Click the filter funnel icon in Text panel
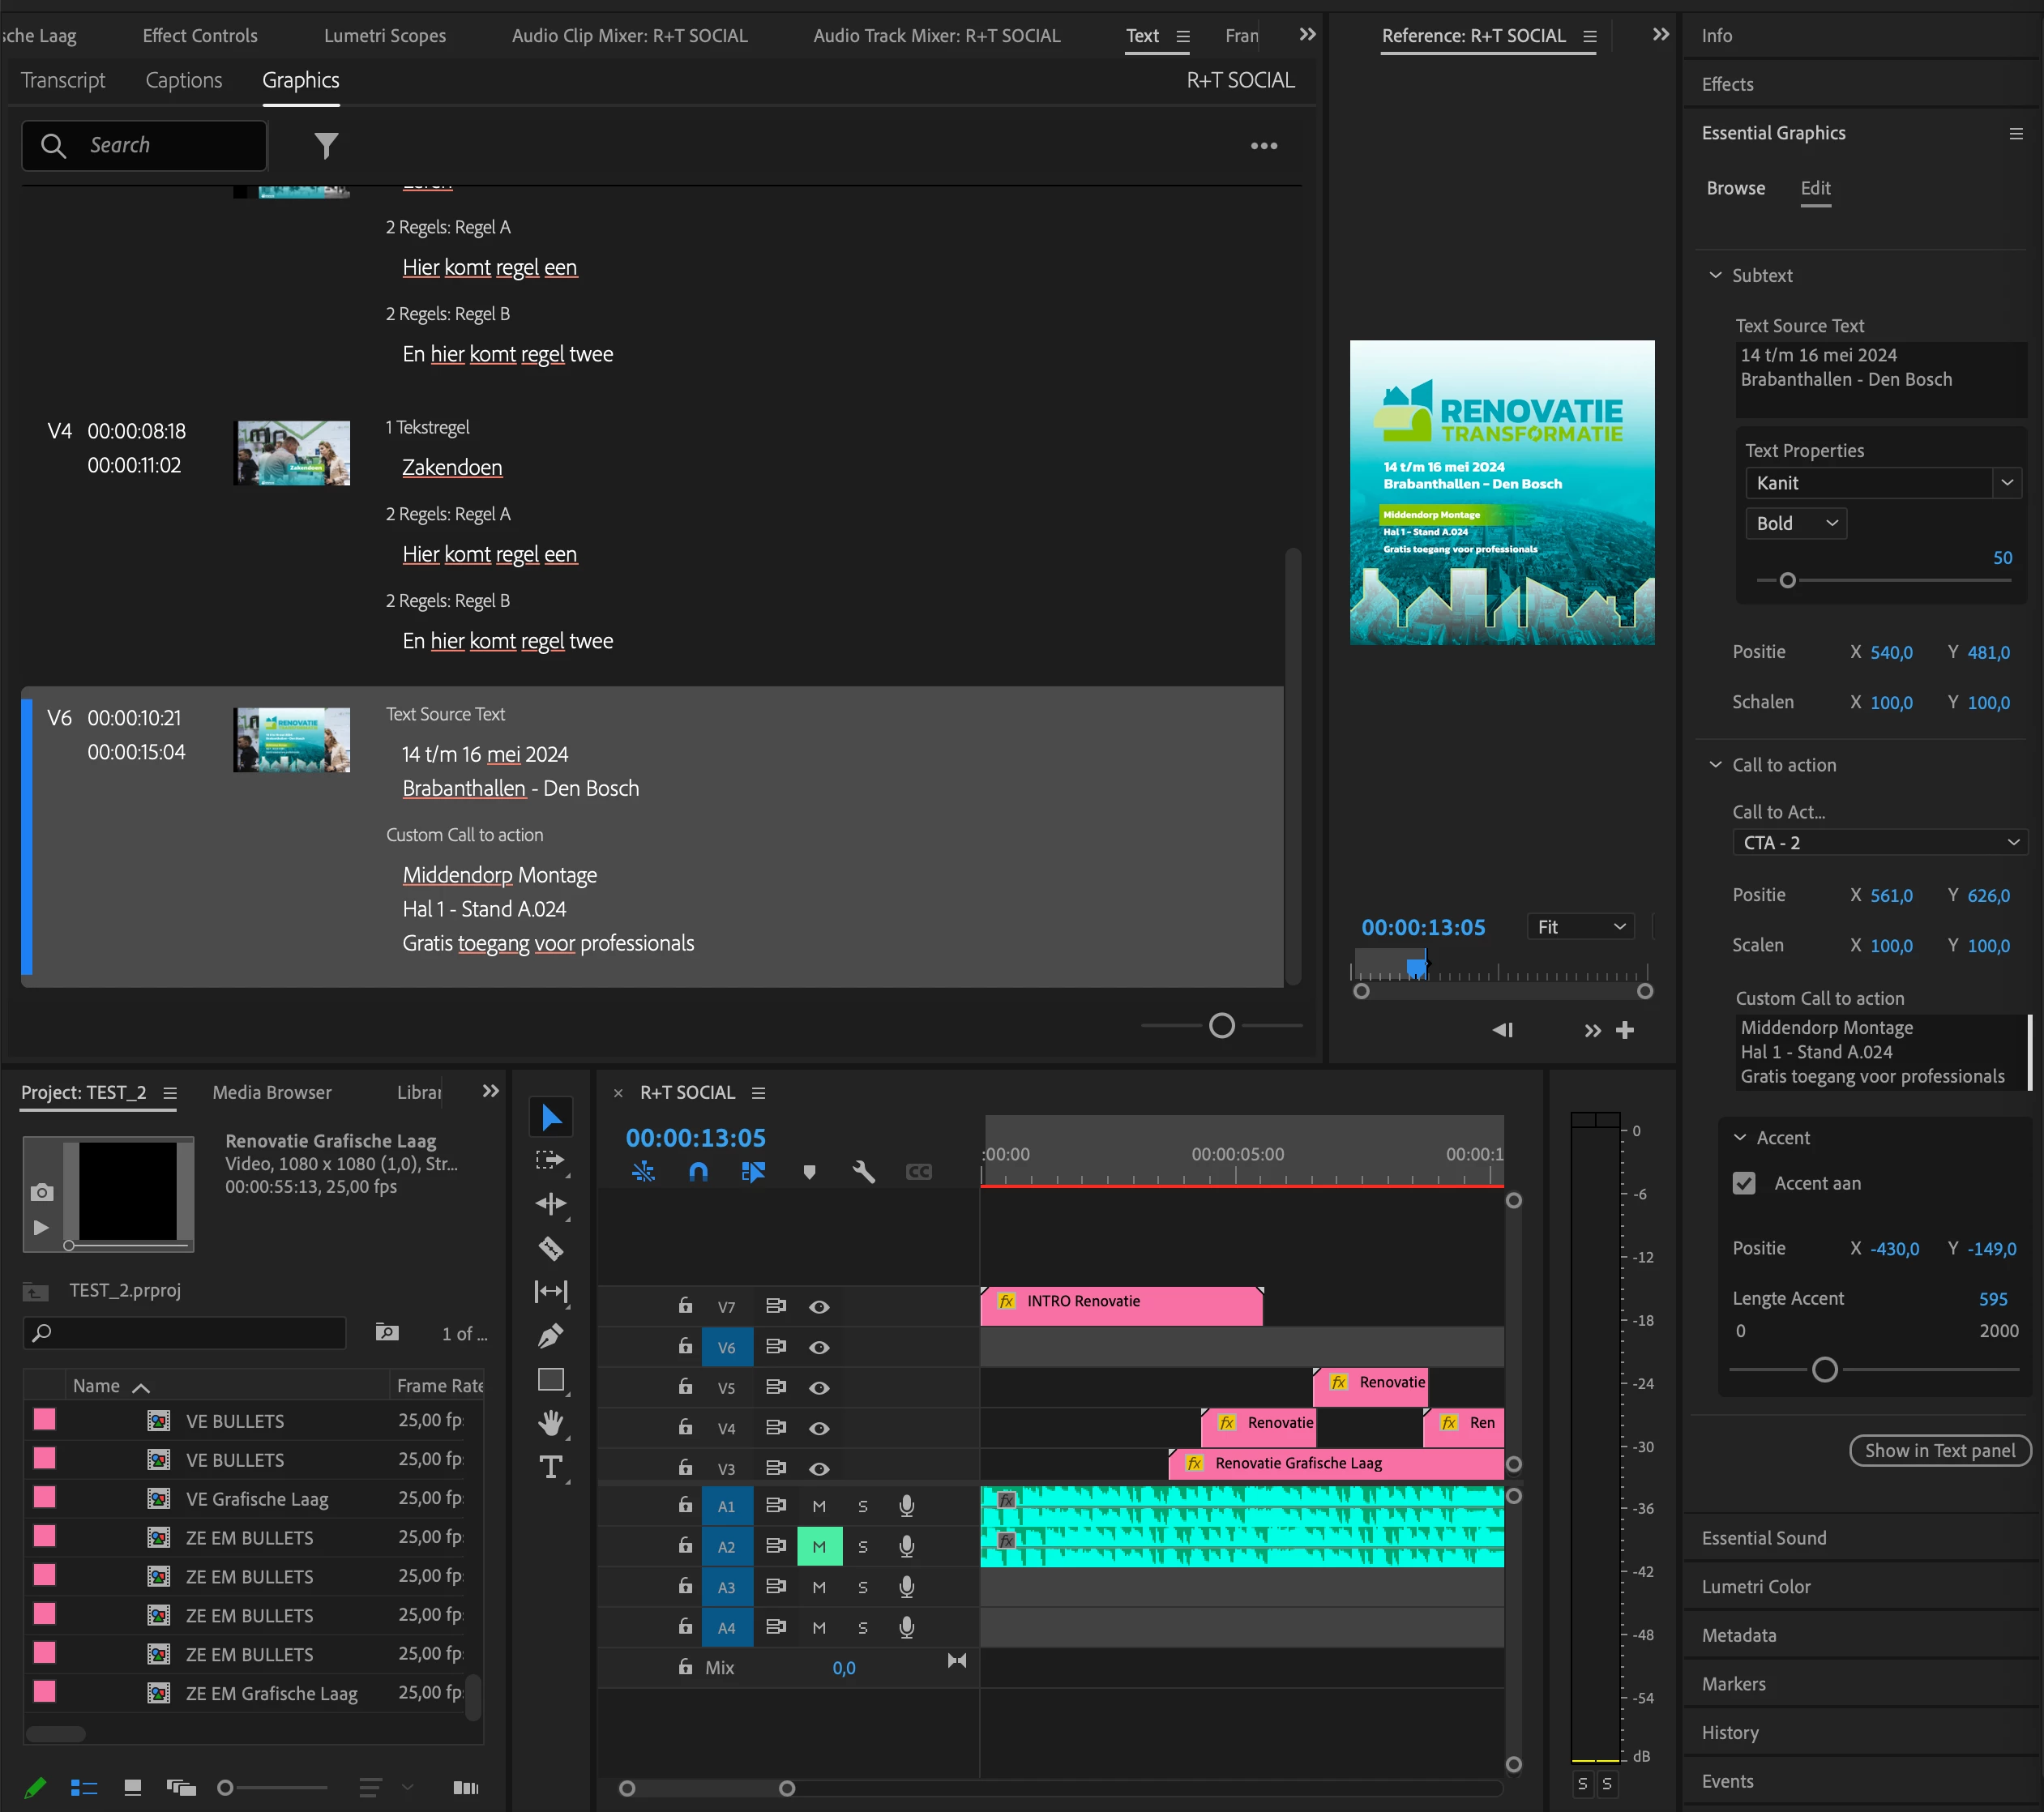The width and height of the screenshot is (2044, 1812). click(x=326, y=146)
